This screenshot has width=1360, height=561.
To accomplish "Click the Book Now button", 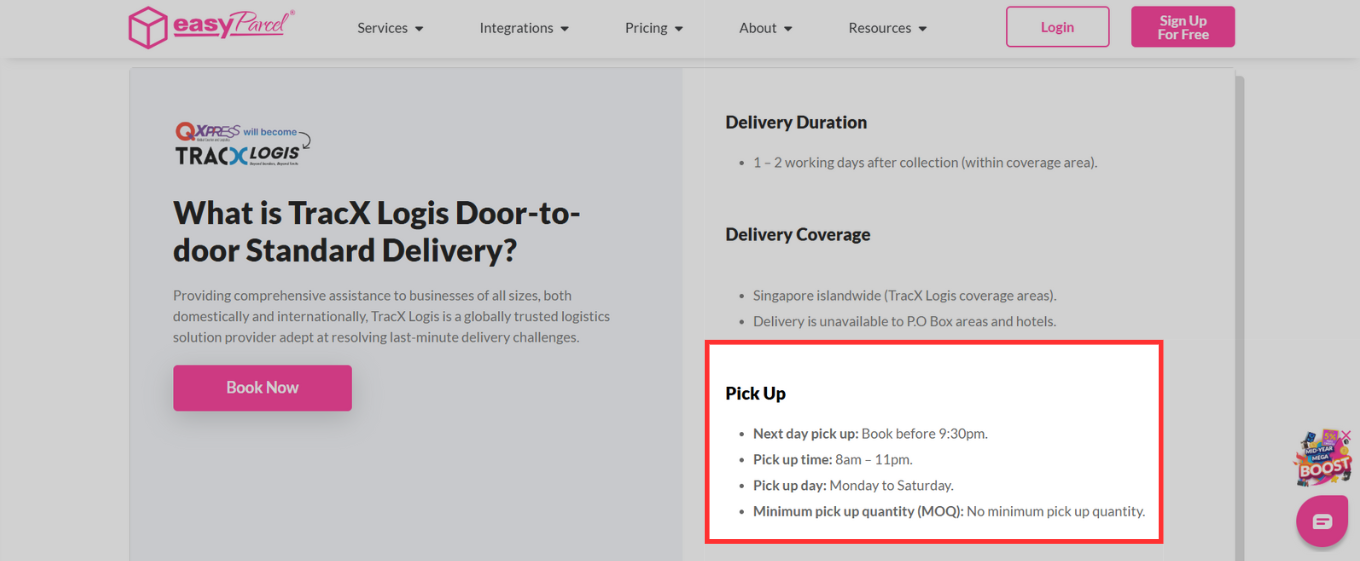I will point(262,388).
